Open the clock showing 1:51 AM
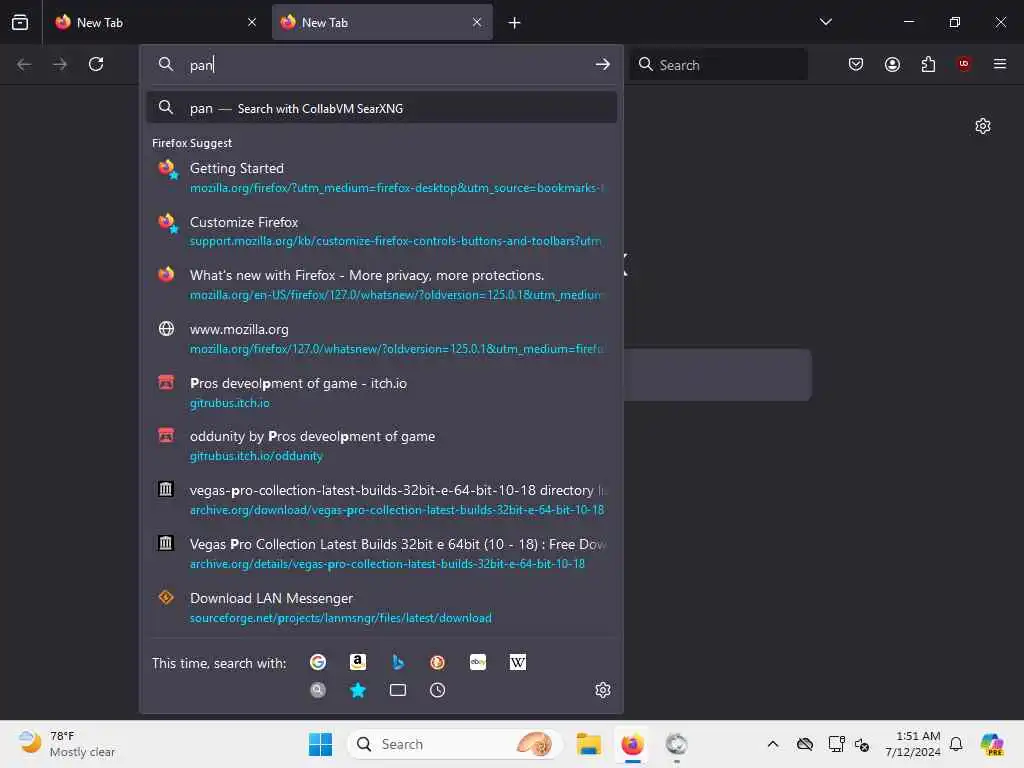This screenshot has width=1024, height=768. pyautogui.click(x=912, y=744)
